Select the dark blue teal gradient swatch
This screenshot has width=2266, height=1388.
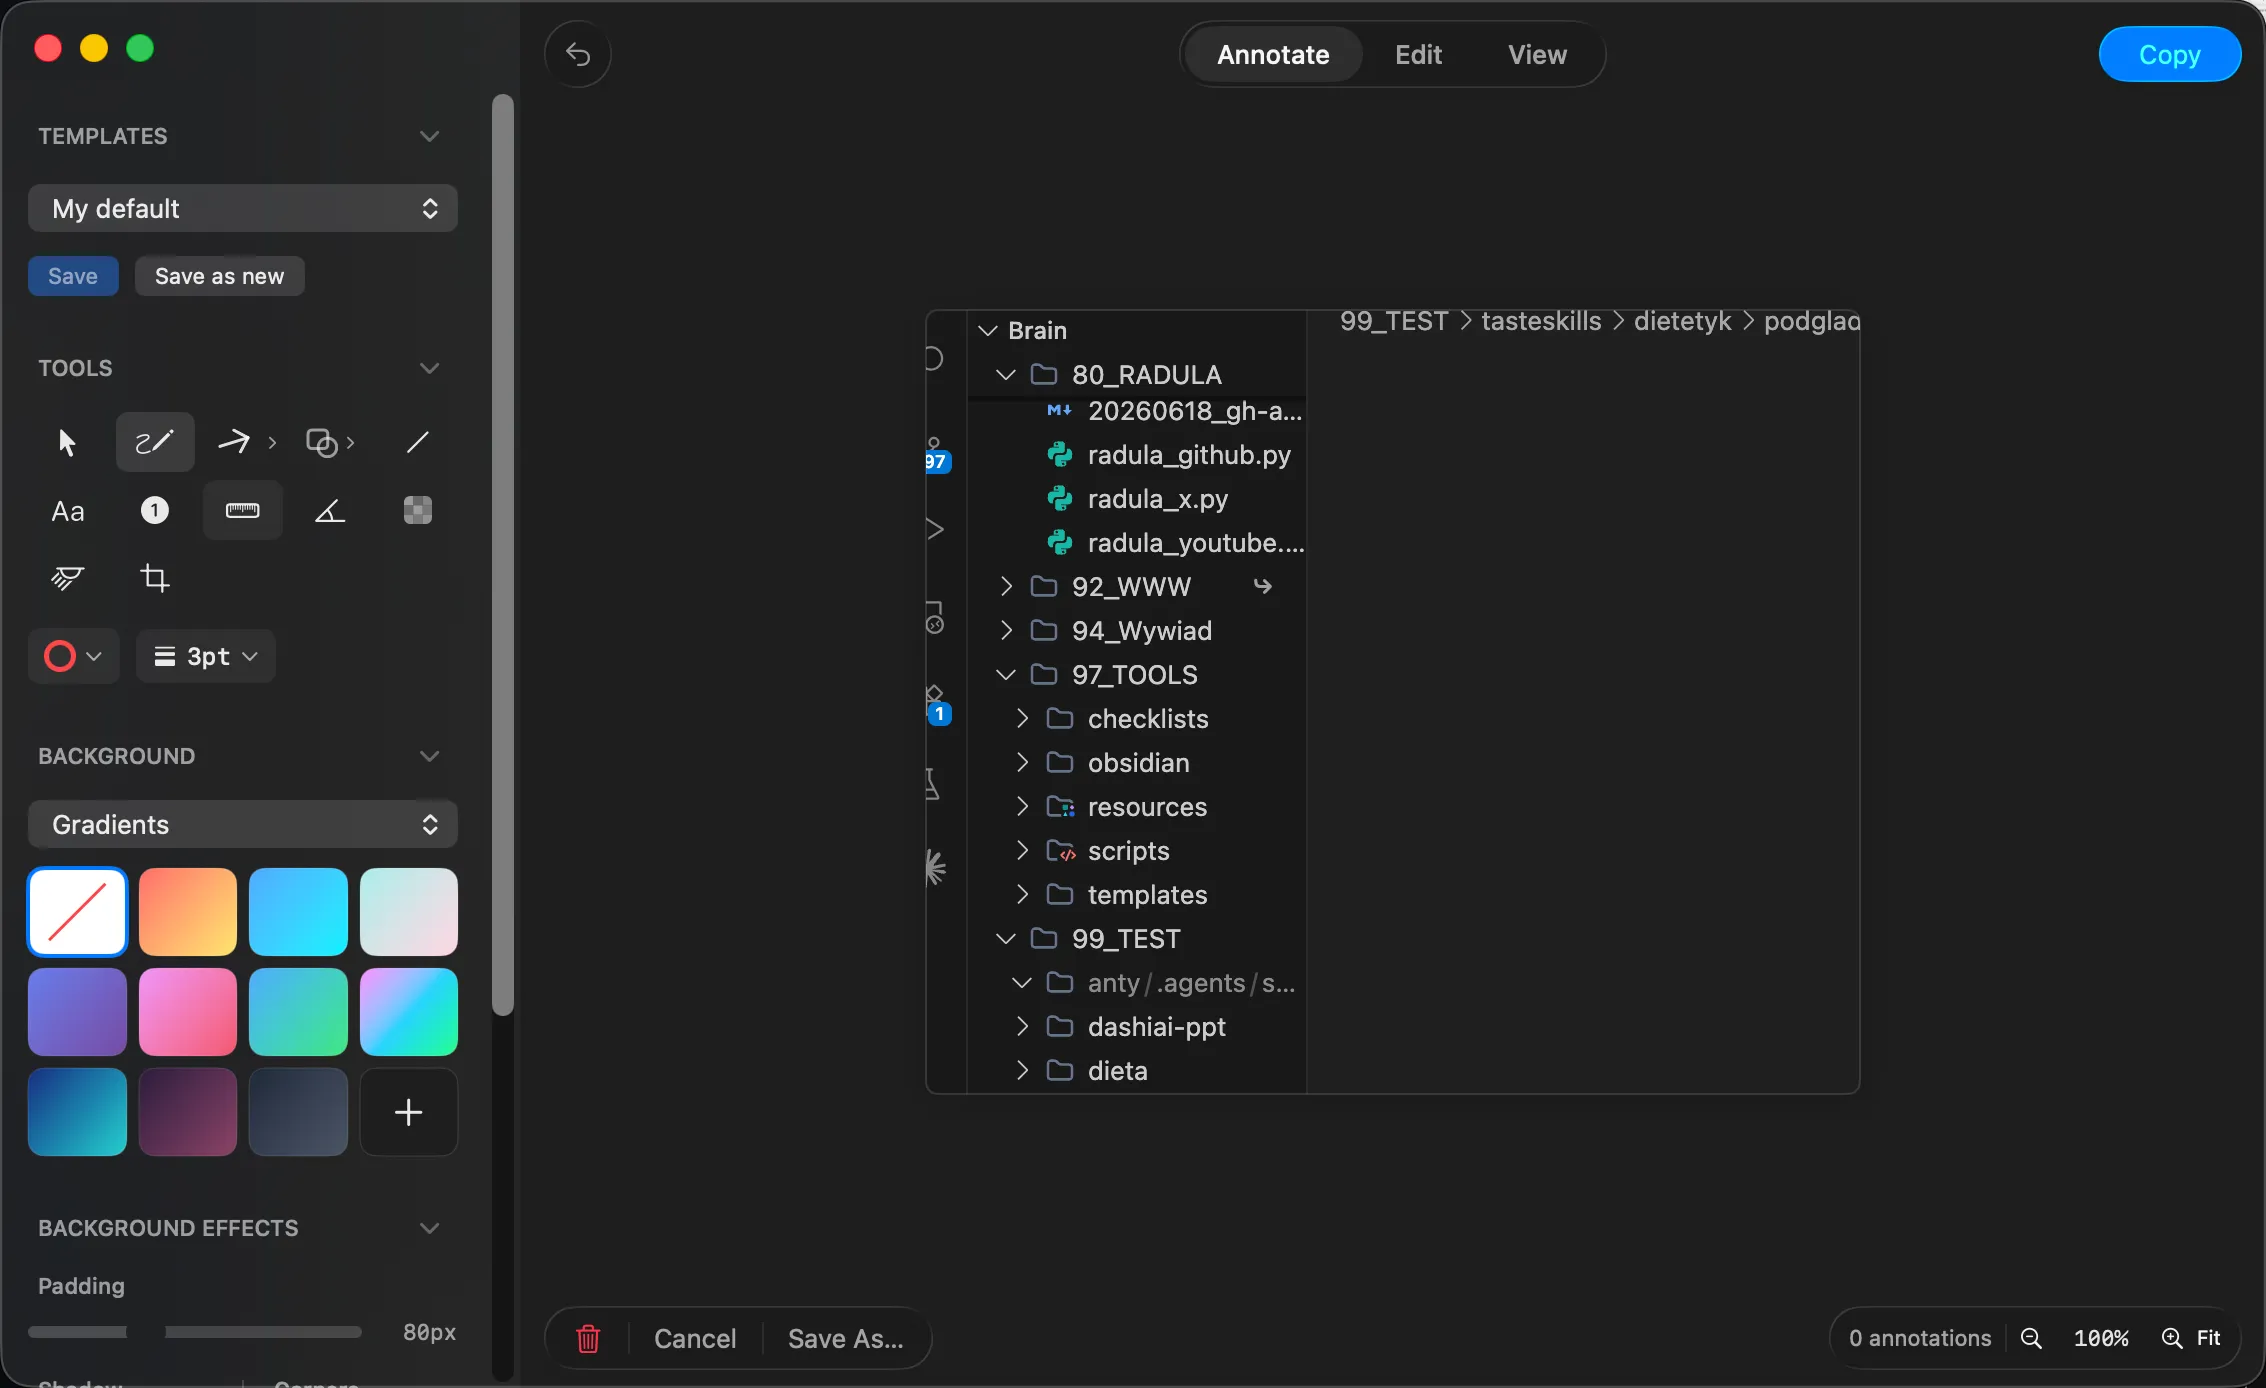click(77, 1112)
